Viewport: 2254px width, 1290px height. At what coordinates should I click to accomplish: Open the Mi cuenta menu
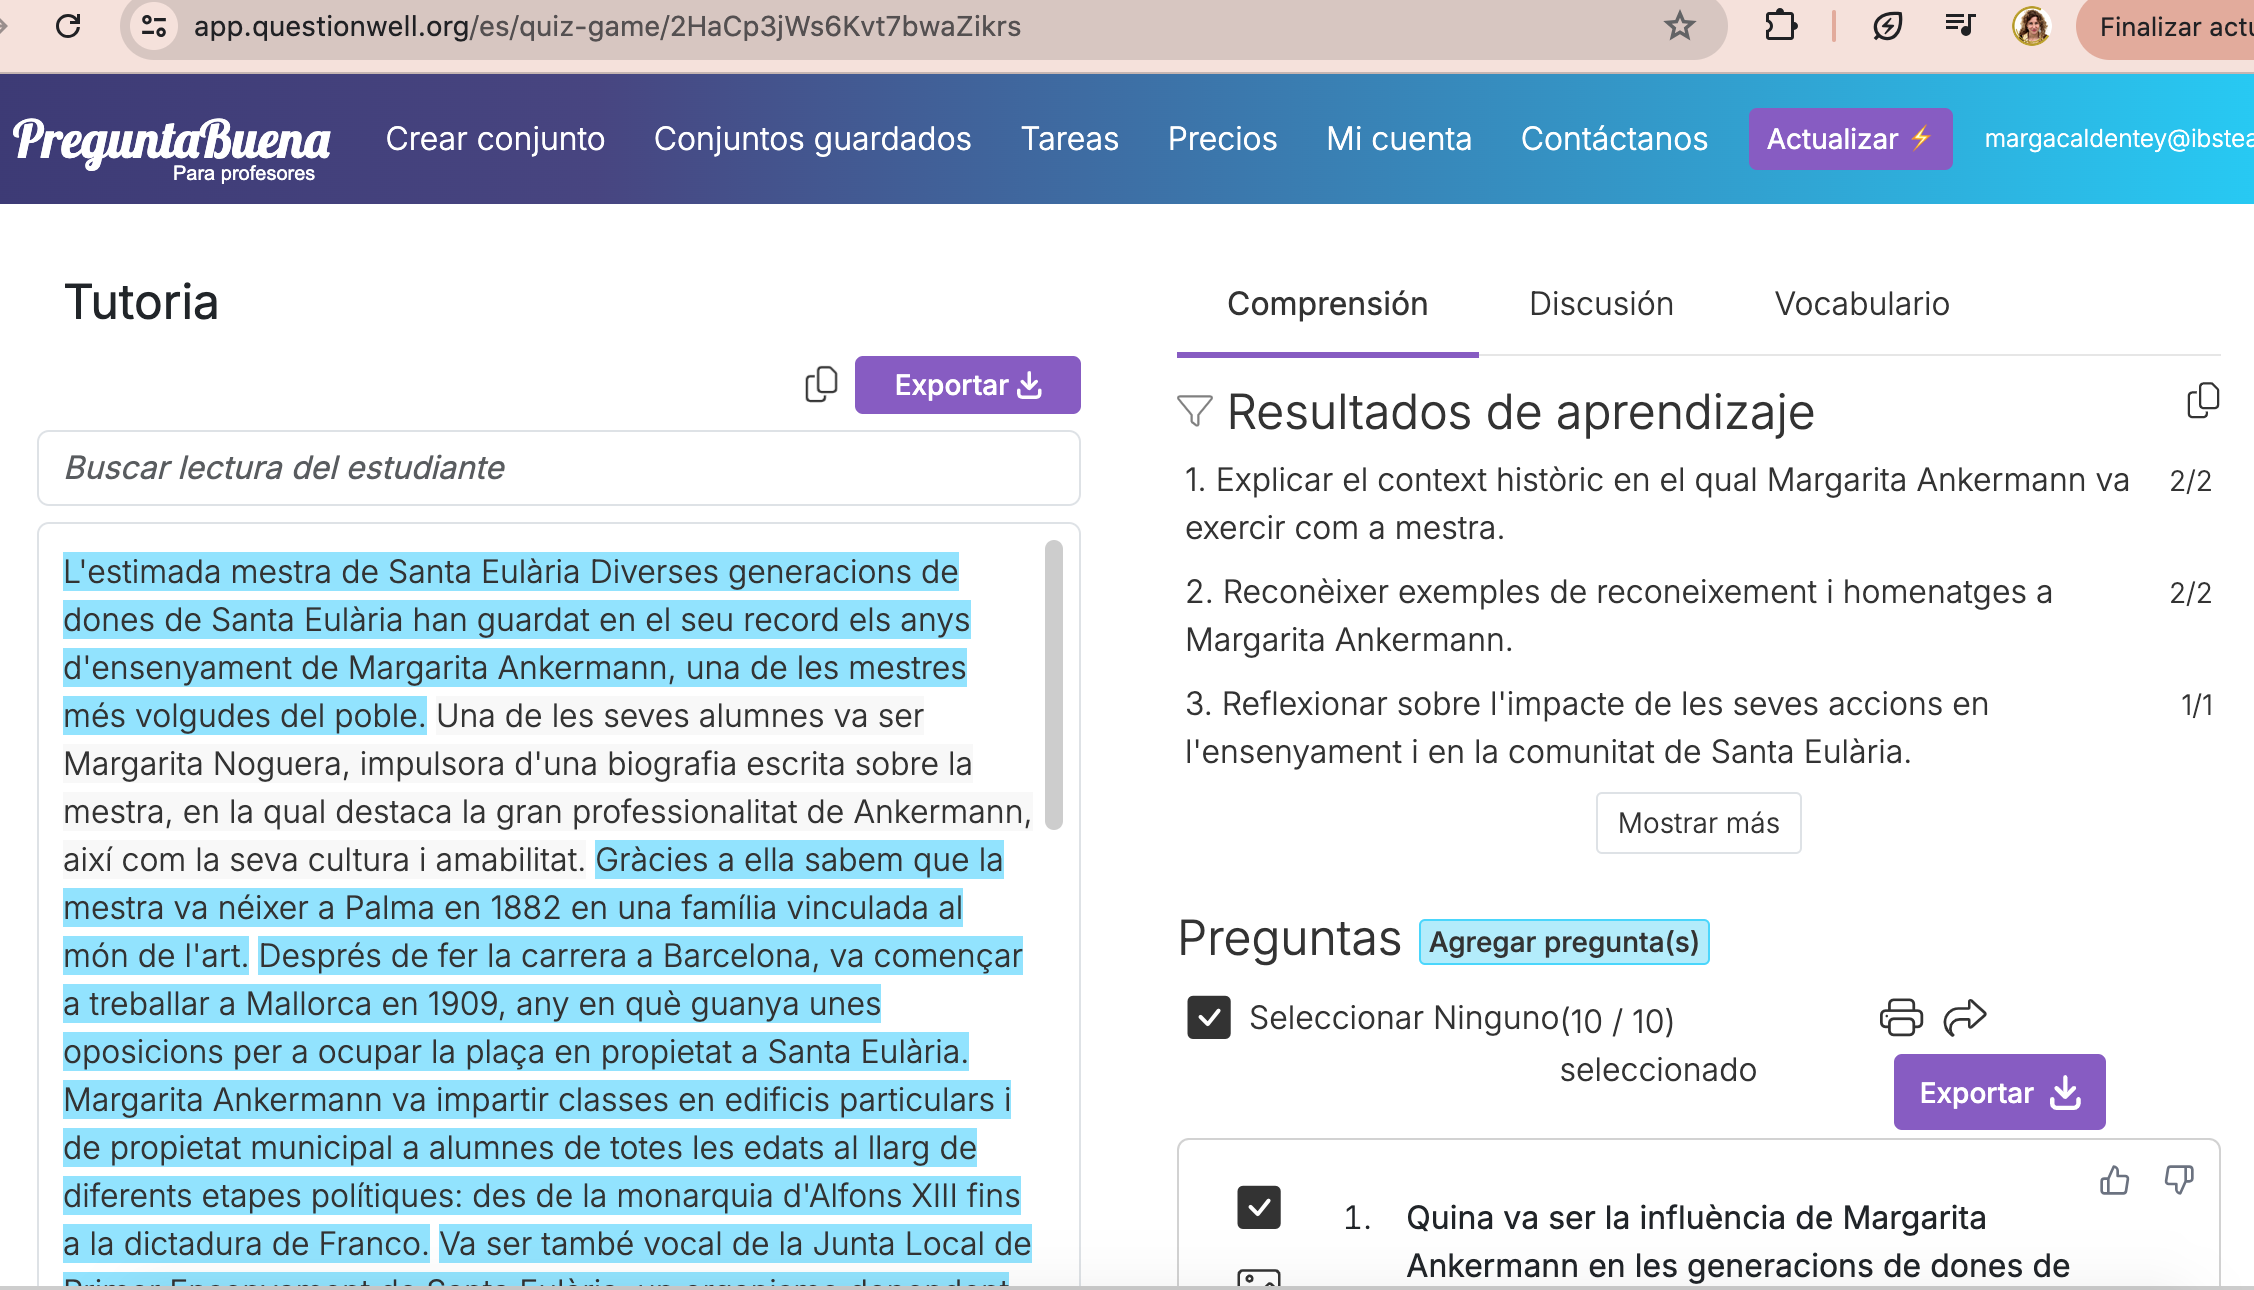pos(1398,139)
